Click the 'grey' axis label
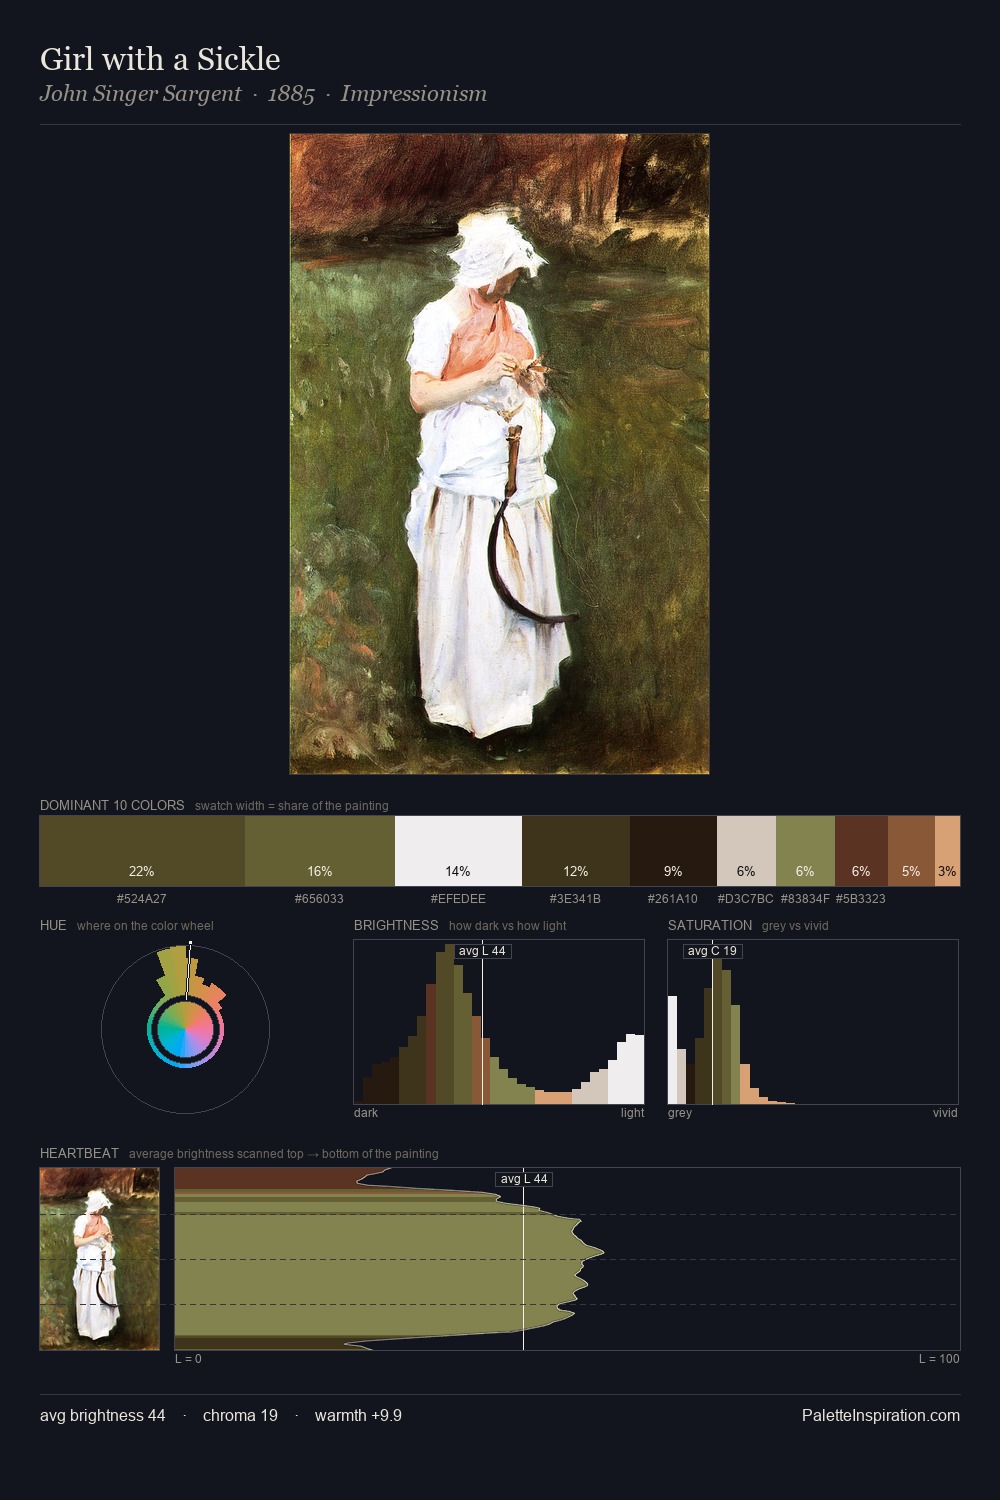Image resolution: width=1000 pixels, height=1500 pixels. (680, 1113)
